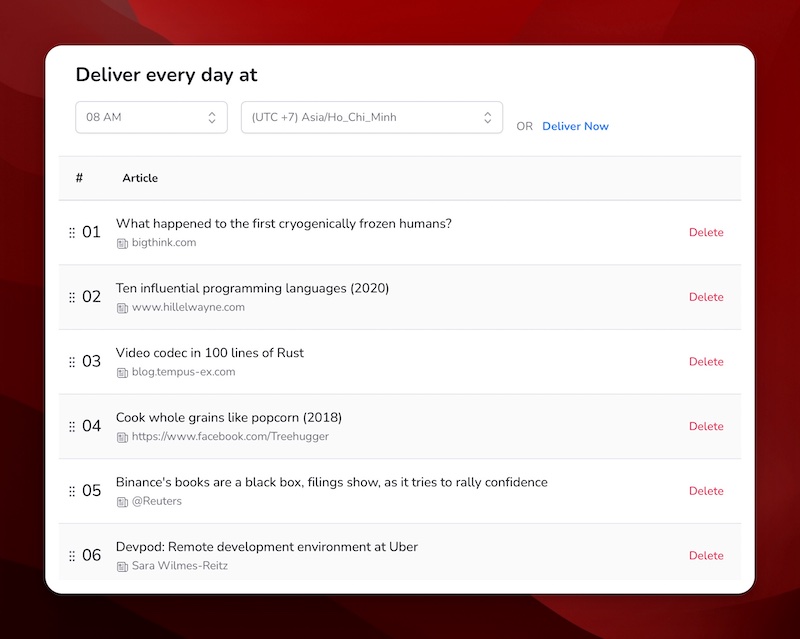Click the Article column header
The height and width of the screenshot is (639, 800).
click(x=140, y=178)
